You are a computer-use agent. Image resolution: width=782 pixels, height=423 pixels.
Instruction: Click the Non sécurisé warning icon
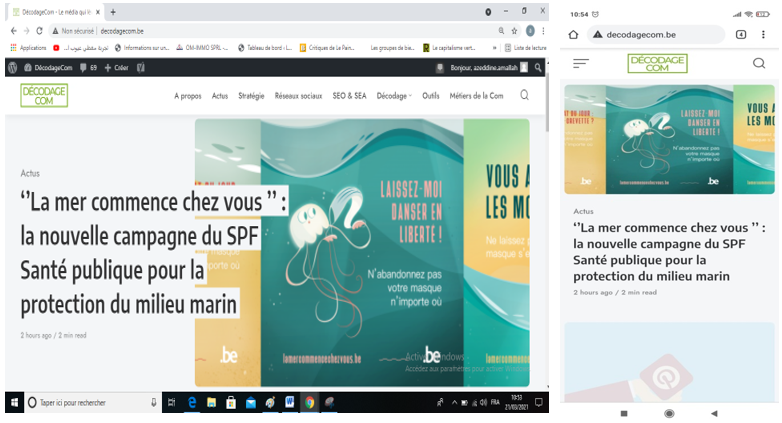[x=55, y=31]
